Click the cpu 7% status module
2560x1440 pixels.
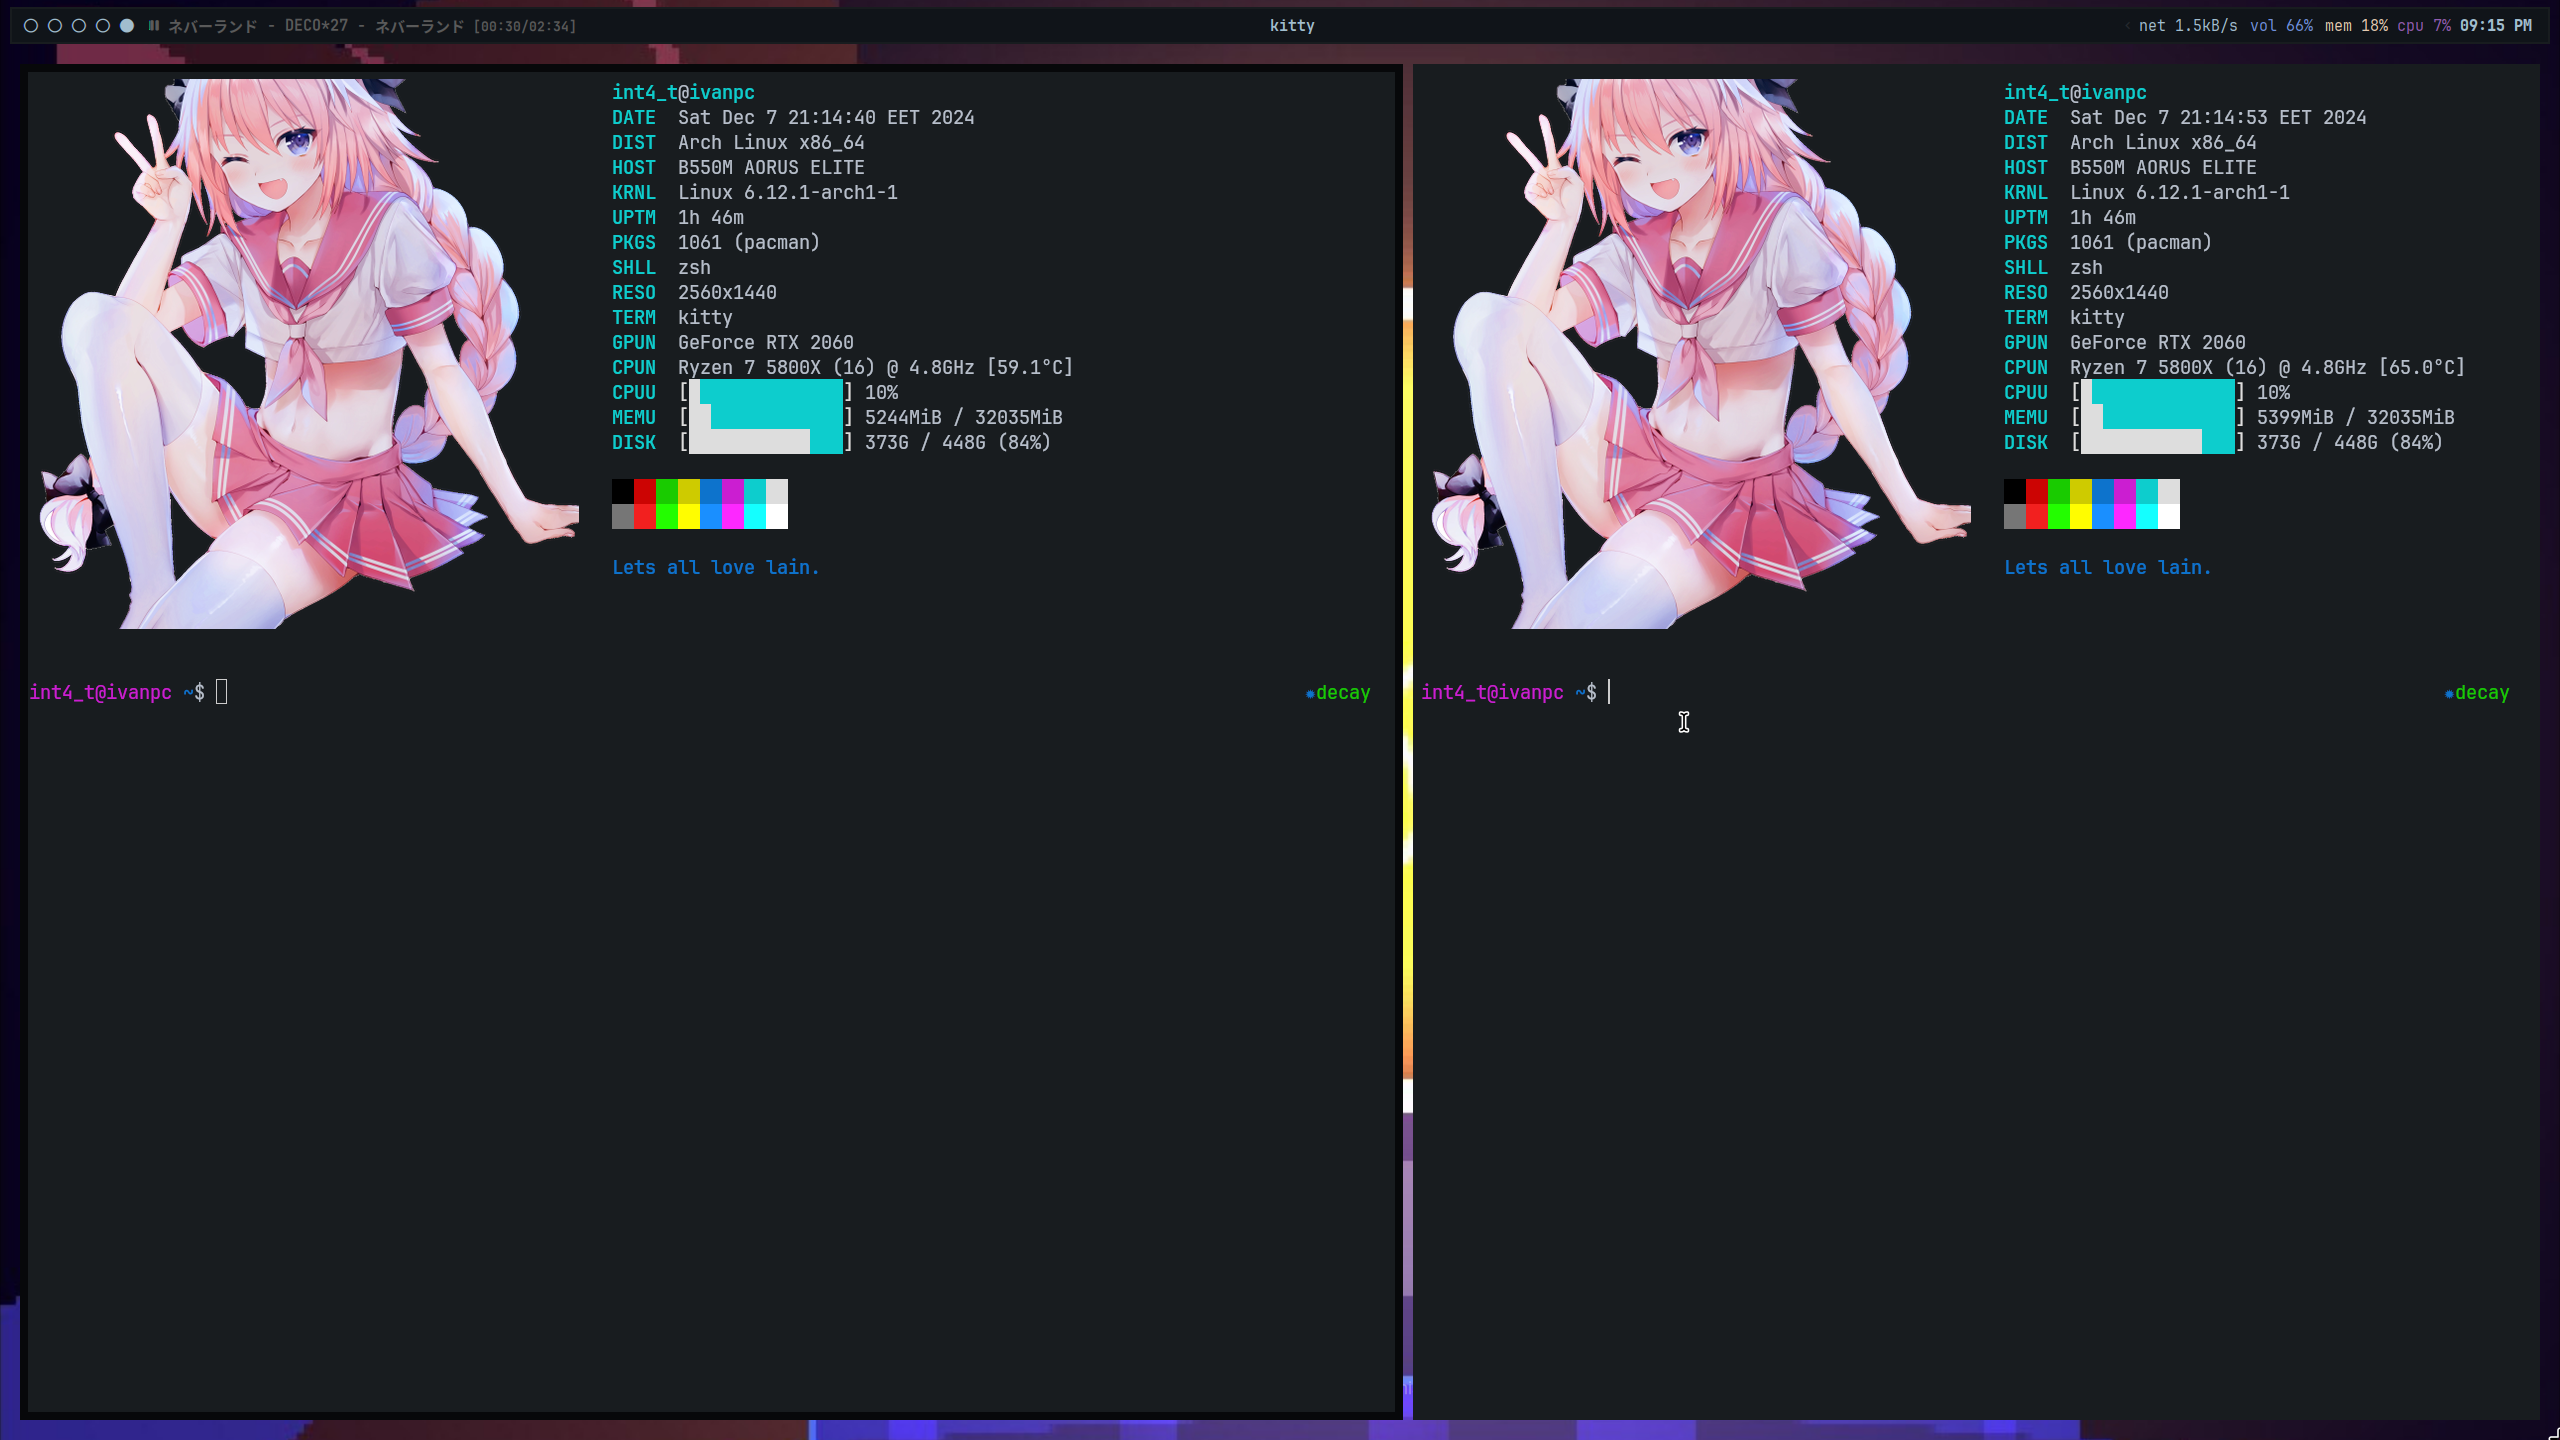coord(2423,26)
